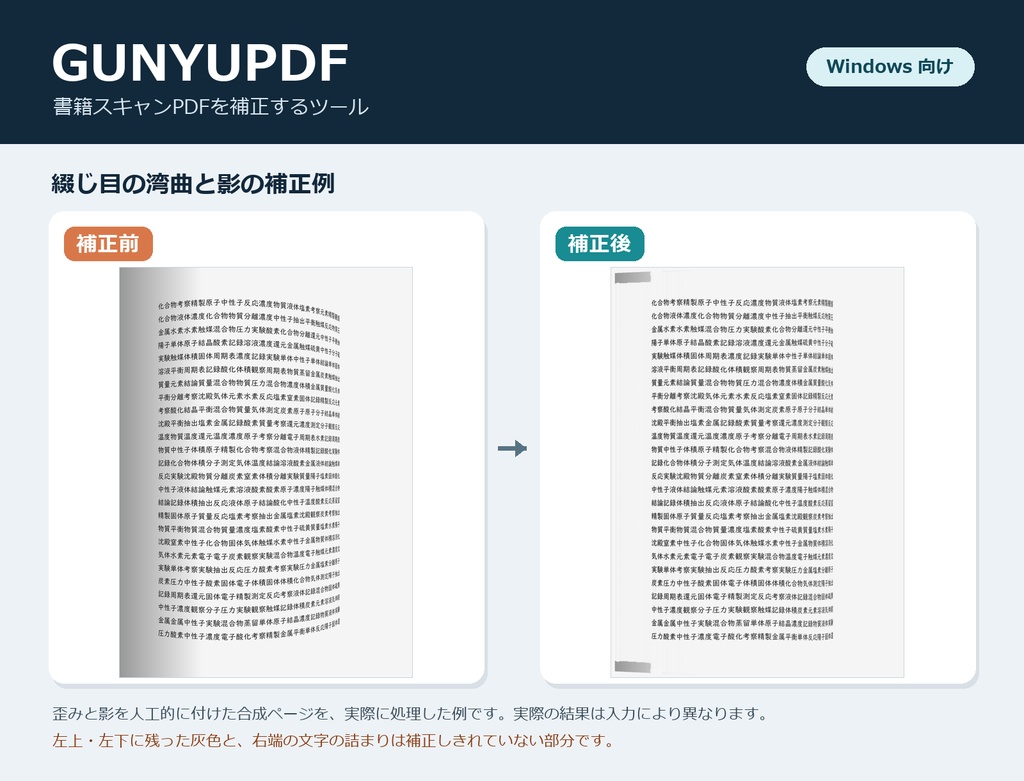The image size is (1024, 781).
Task: Click the orange 補正前 label
Action: [x=108, y=244]
